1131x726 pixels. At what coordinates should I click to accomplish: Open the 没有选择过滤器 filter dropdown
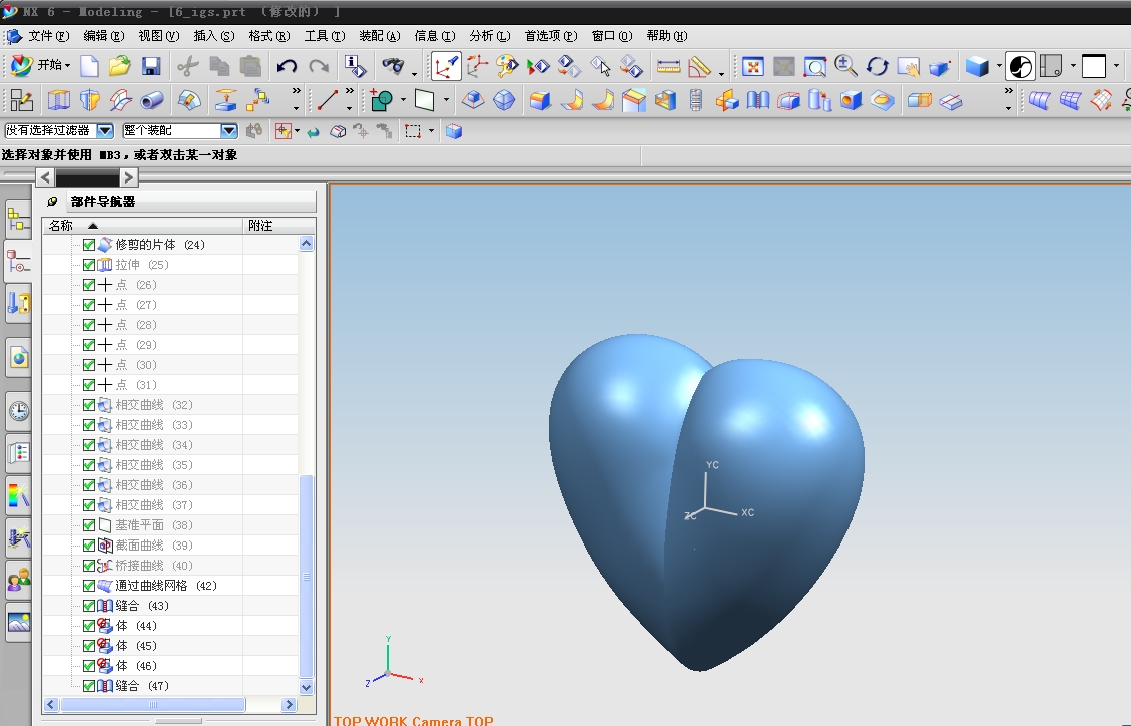click(106, 131)
